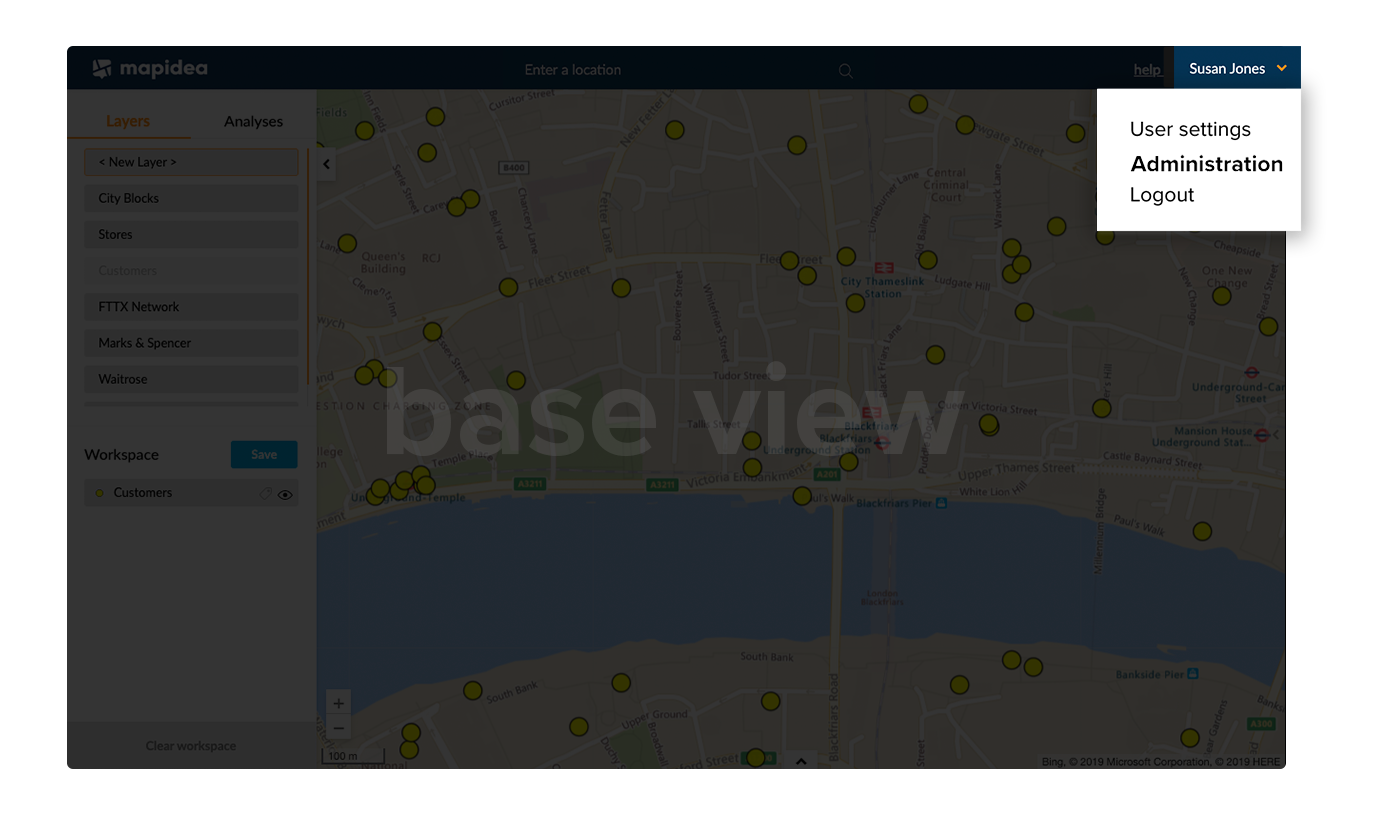Click Logout in the account menu
The image size is (1391, 828).
(1161, 195)
